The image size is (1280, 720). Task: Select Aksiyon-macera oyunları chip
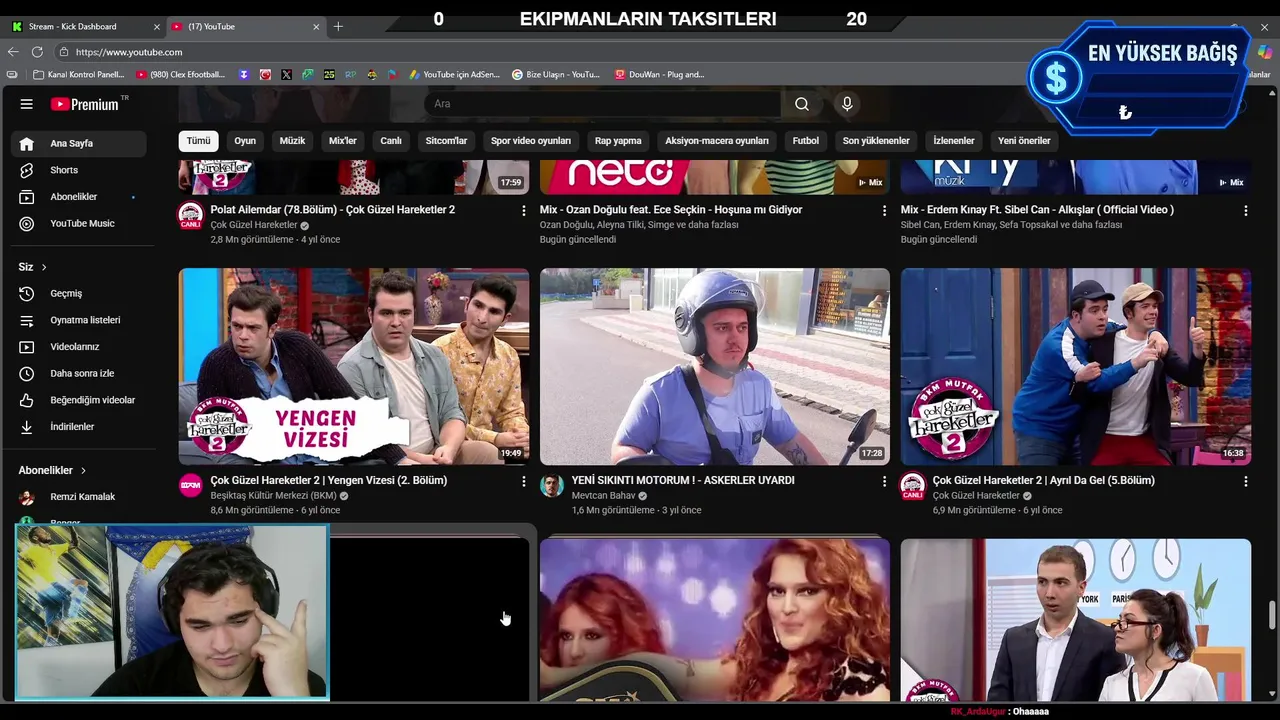pyautogui.click(x=717, y=141)
